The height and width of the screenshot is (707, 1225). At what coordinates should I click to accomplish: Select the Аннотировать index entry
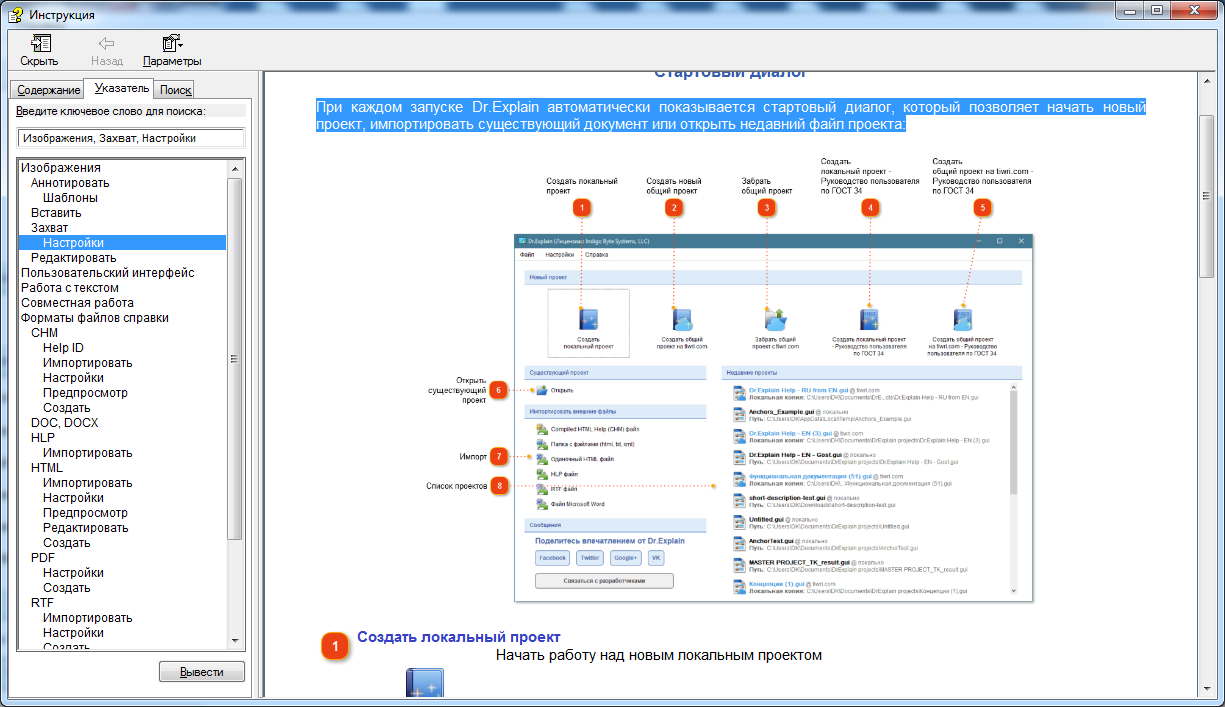(70, 183)
